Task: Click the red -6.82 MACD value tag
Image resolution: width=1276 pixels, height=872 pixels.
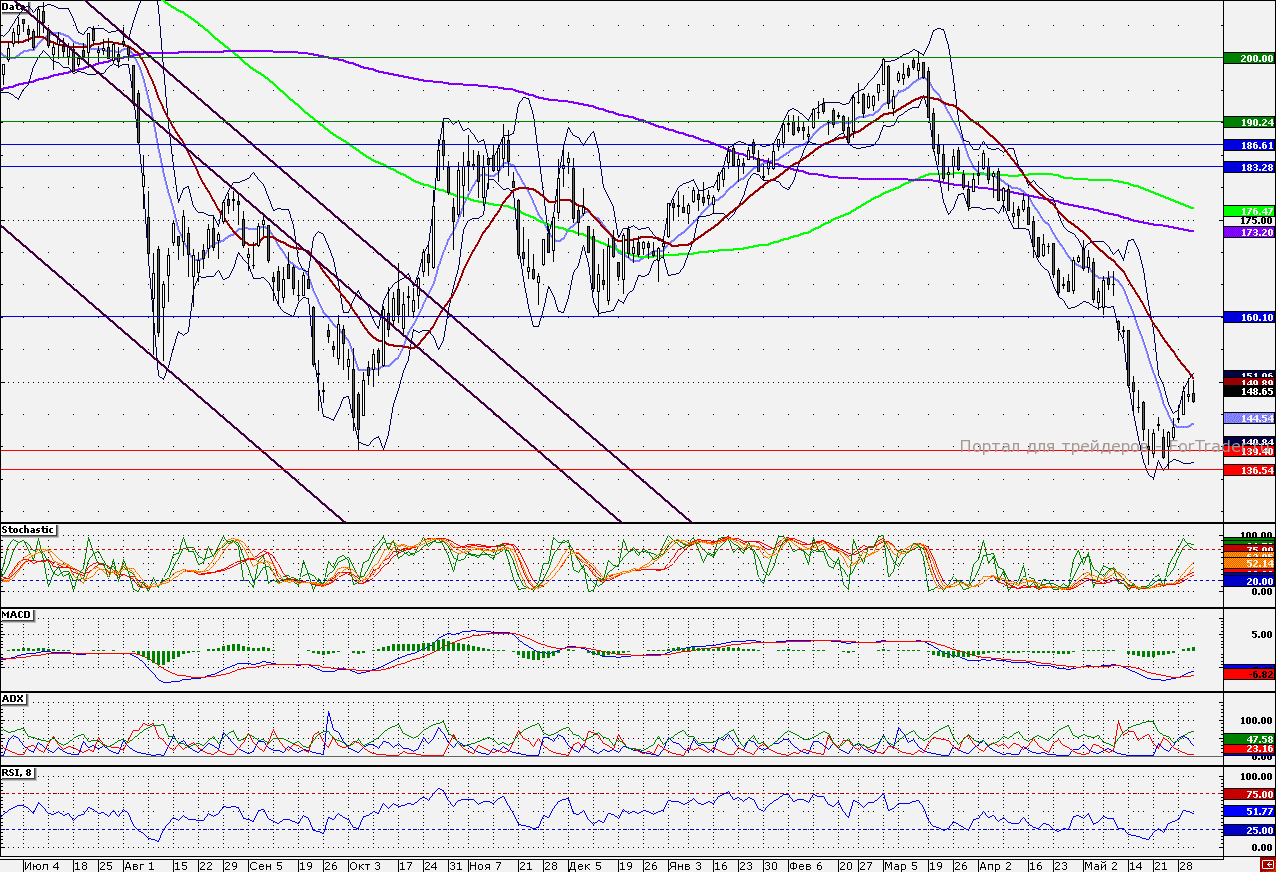Action: click(1249, 675)
